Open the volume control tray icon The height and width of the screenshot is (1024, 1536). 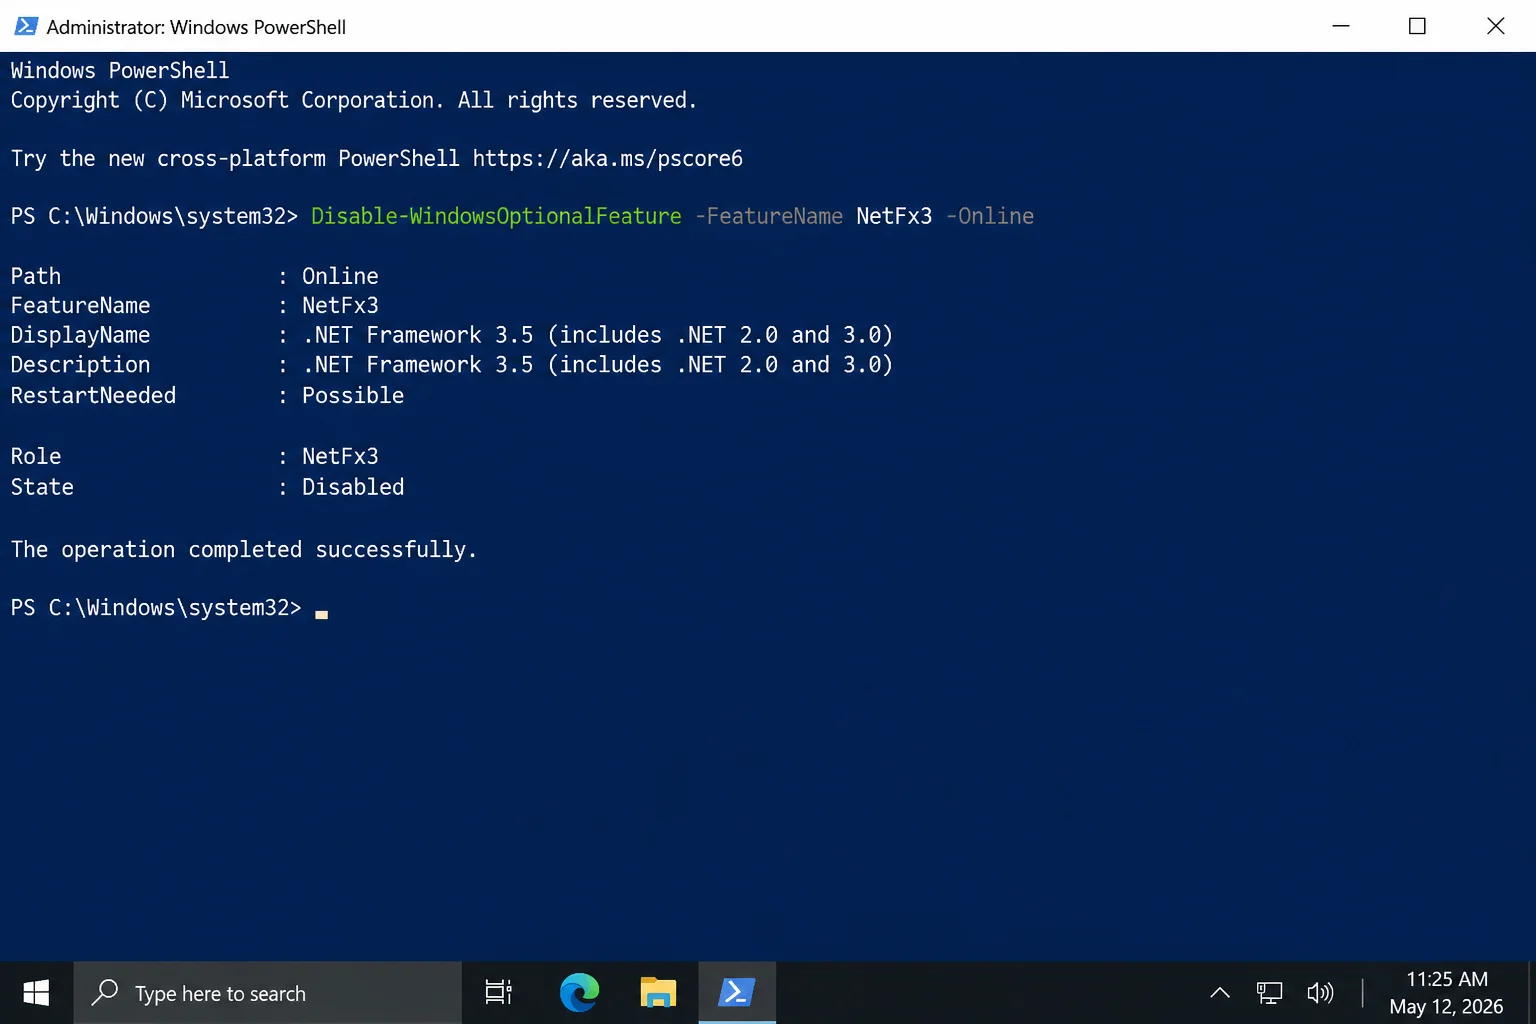click(x=1320, y=993)
